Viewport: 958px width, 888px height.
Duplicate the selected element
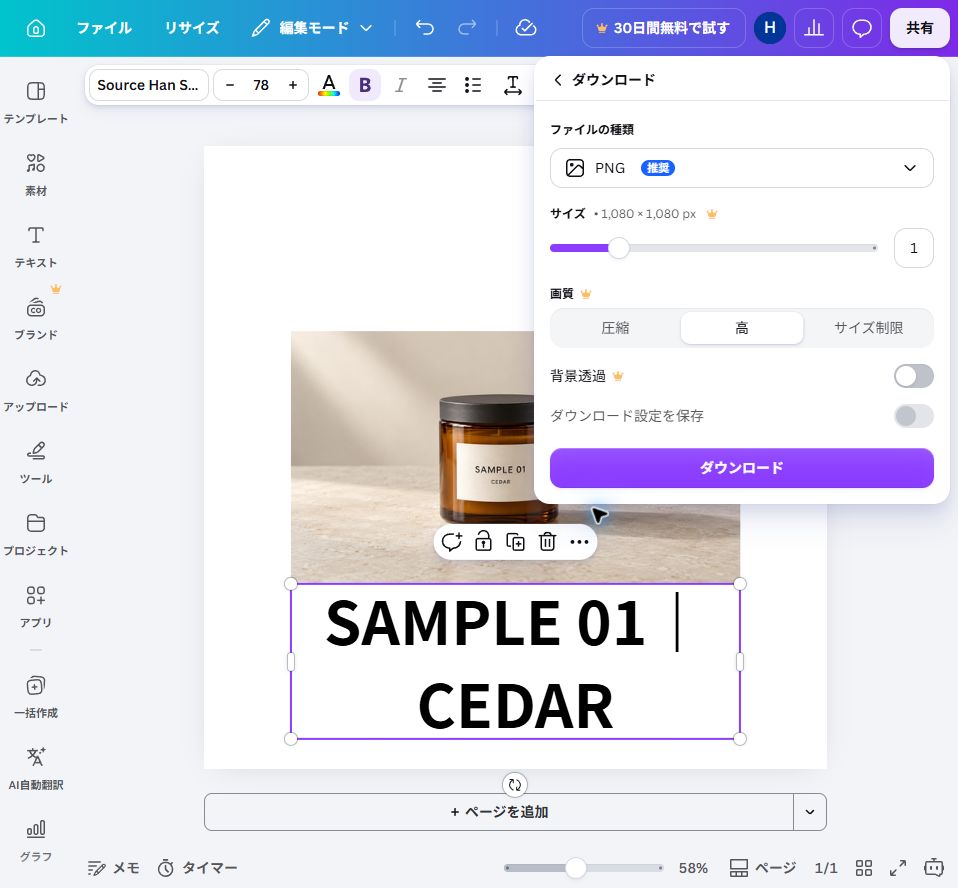pos(515,541)
